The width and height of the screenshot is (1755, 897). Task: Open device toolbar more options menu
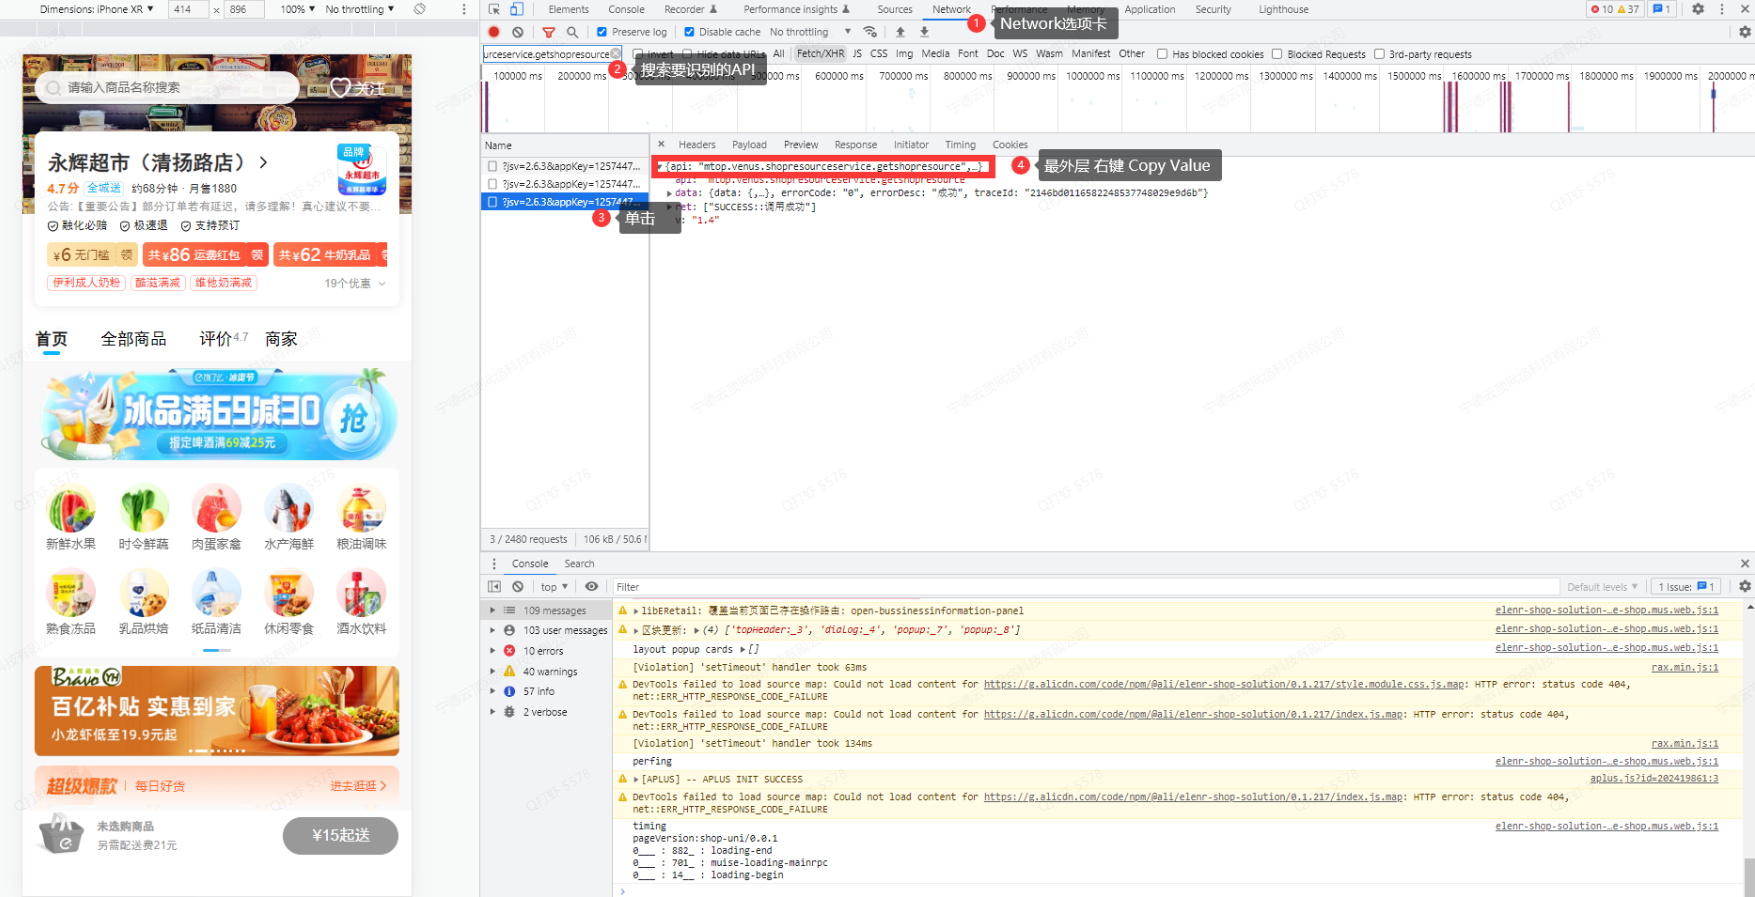pyautogui.click(x=464, y=9)
